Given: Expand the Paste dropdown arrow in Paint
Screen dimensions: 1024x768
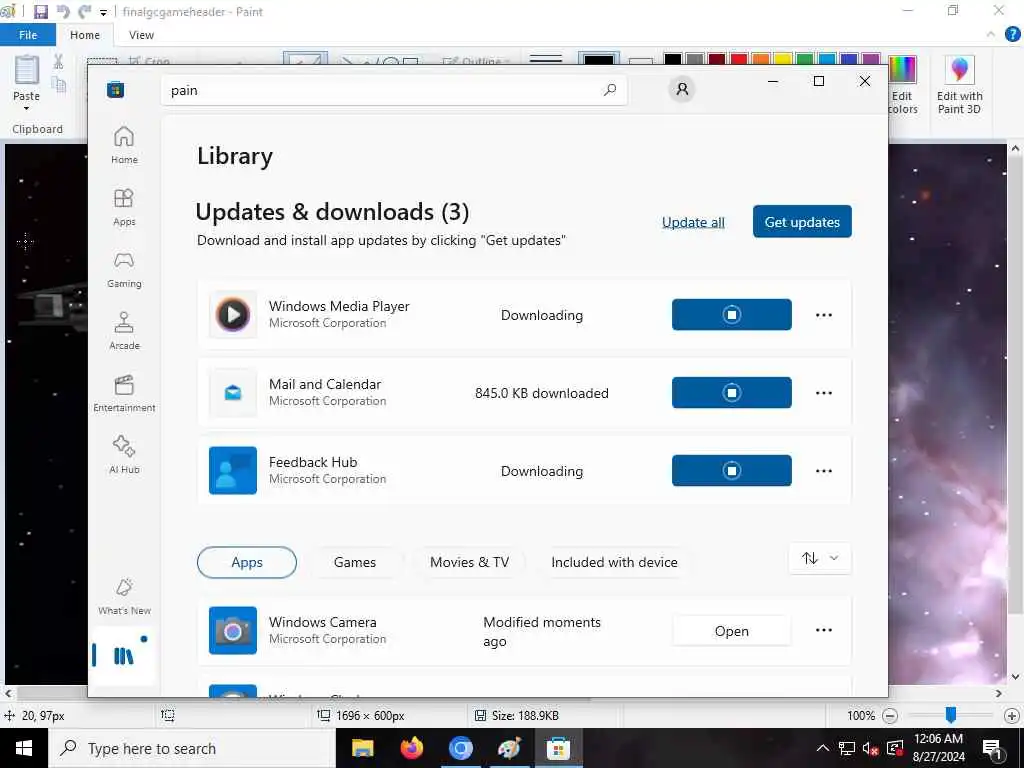Looking at the screenshot, I should (x=27, y=108).
